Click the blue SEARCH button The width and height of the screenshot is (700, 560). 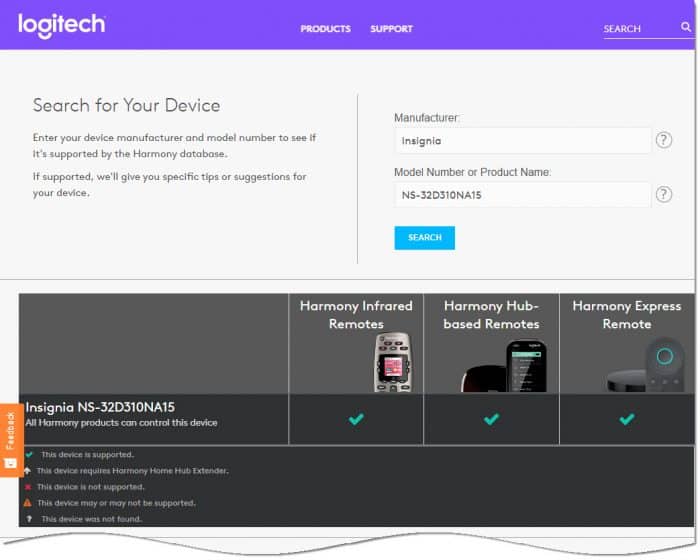(425, 238)
